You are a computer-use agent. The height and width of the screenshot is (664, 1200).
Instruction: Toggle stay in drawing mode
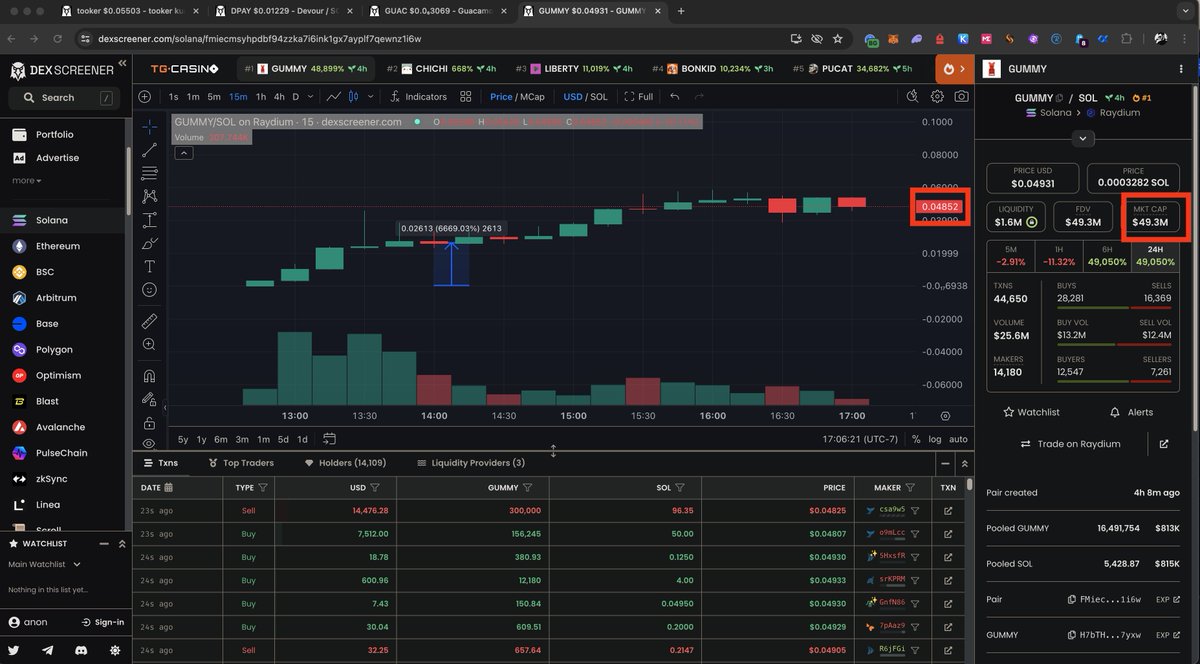tap(149, 399)
